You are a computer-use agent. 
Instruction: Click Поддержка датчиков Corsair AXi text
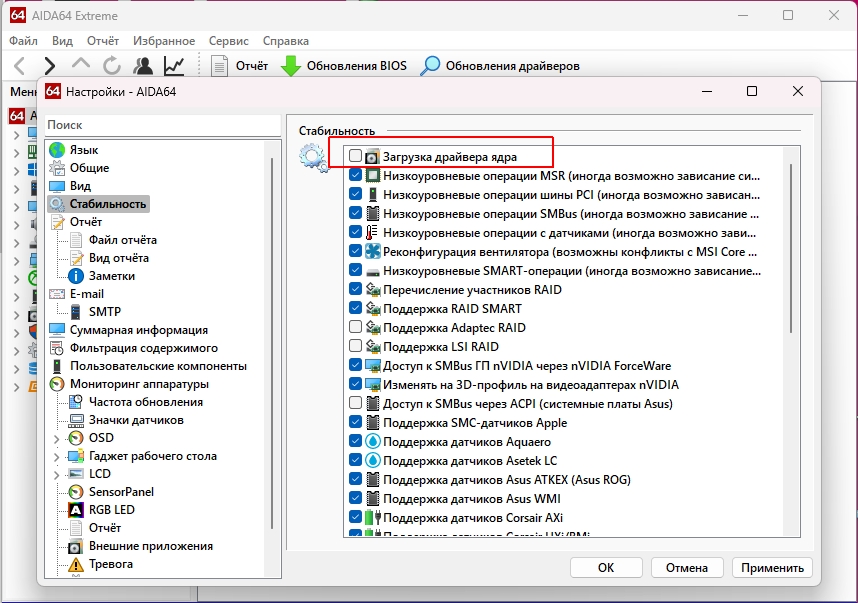pyautogui.click(x=473, y=518)
